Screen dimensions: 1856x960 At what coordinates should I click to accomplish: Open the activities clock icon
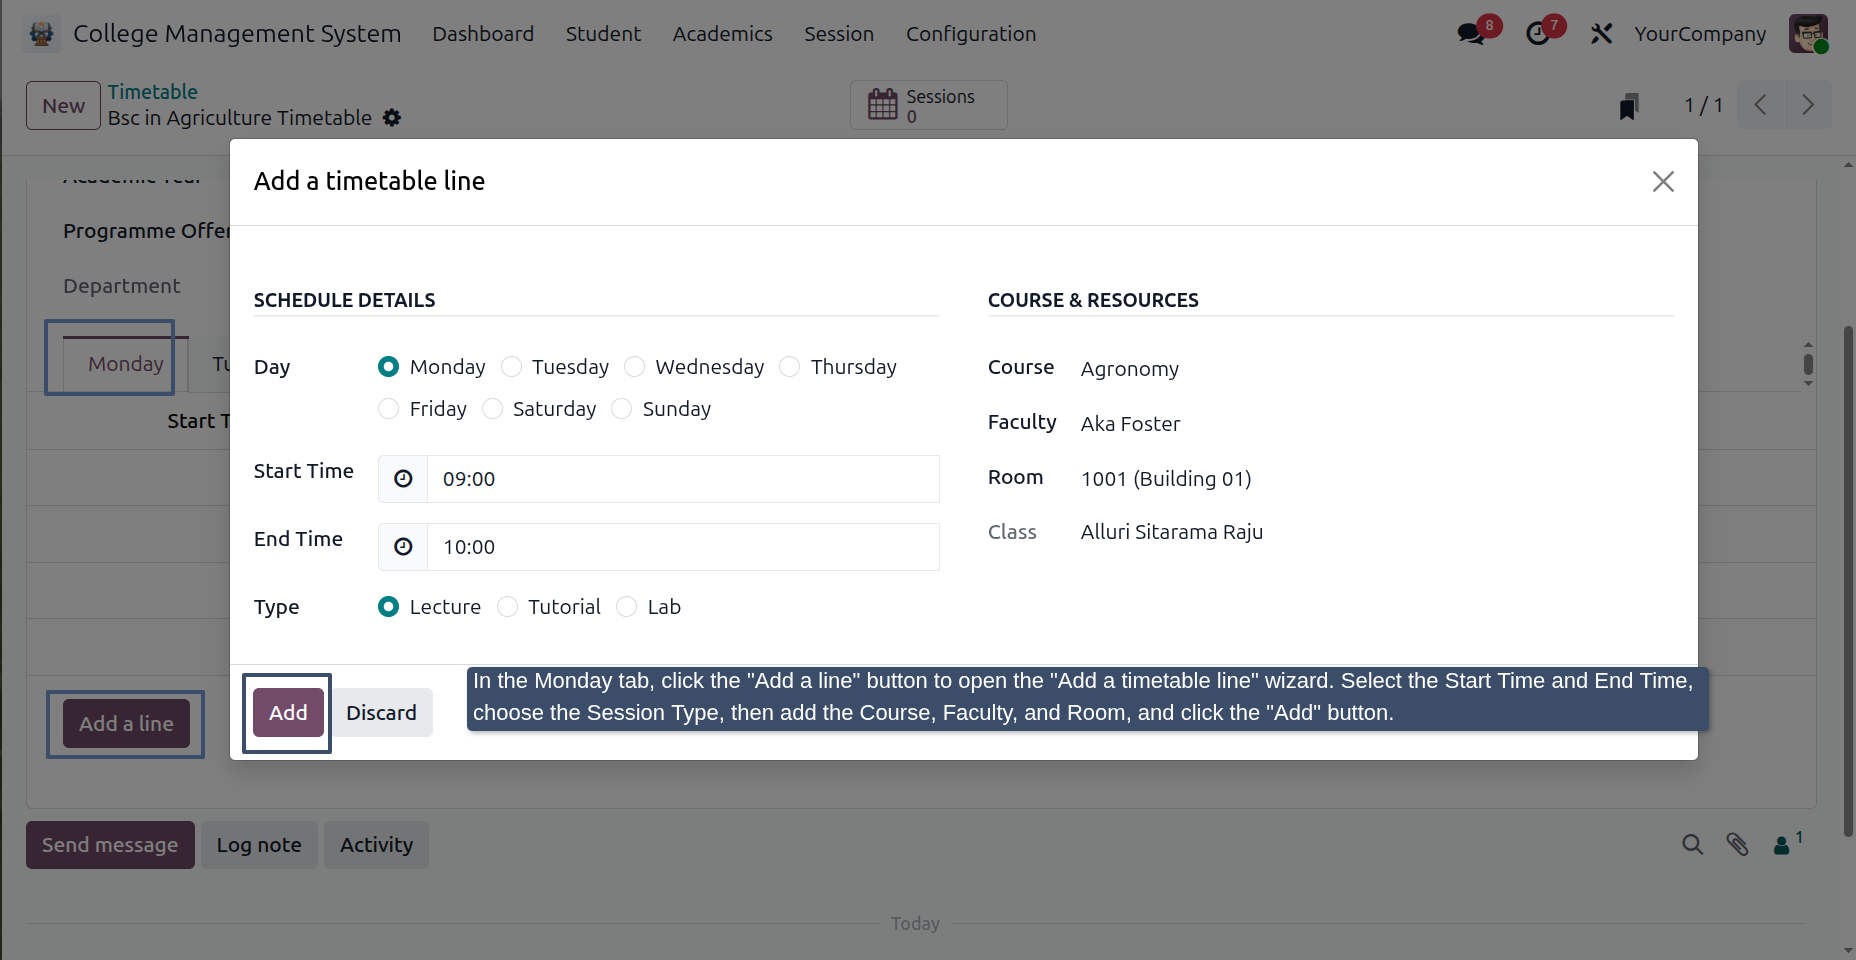1538,34
